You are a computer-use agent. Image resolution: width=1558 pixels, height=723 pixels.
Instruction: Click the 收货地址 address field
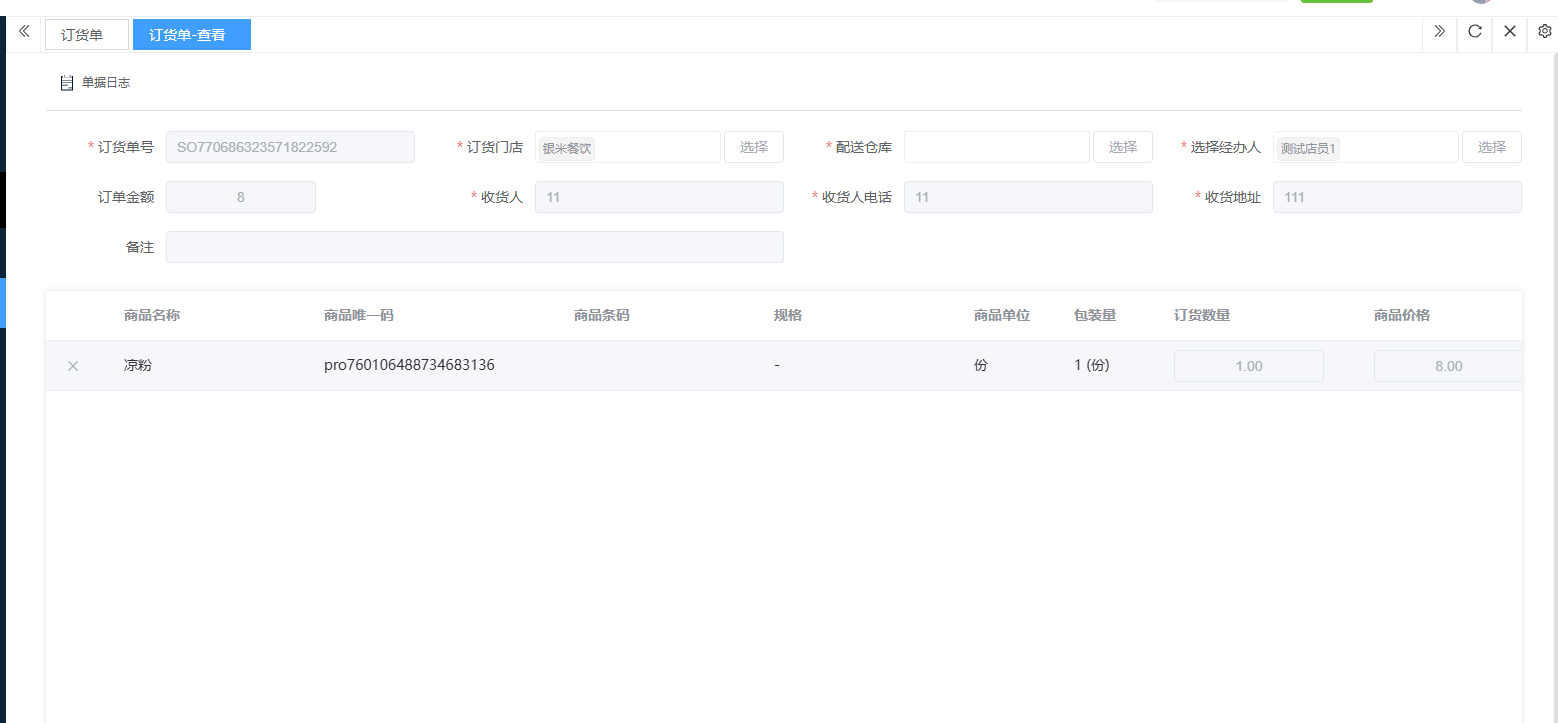(1396, 197)
